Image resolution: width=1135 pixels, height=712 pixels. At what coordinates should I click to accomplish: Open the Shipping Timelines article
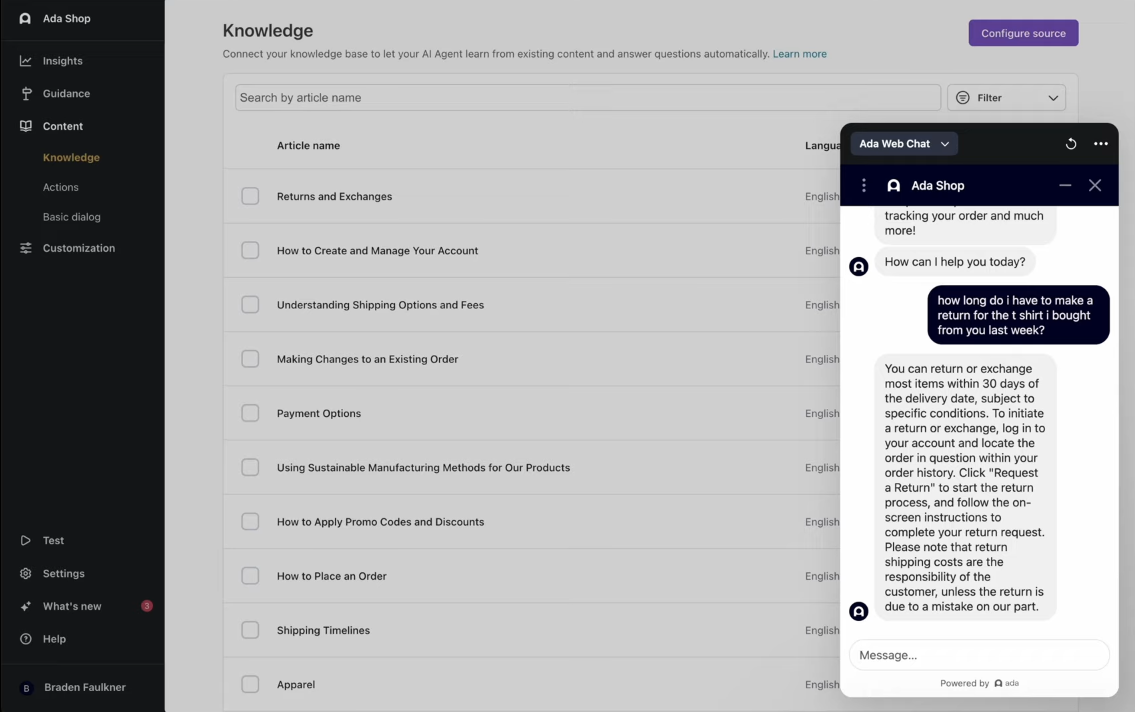point(324,630)
